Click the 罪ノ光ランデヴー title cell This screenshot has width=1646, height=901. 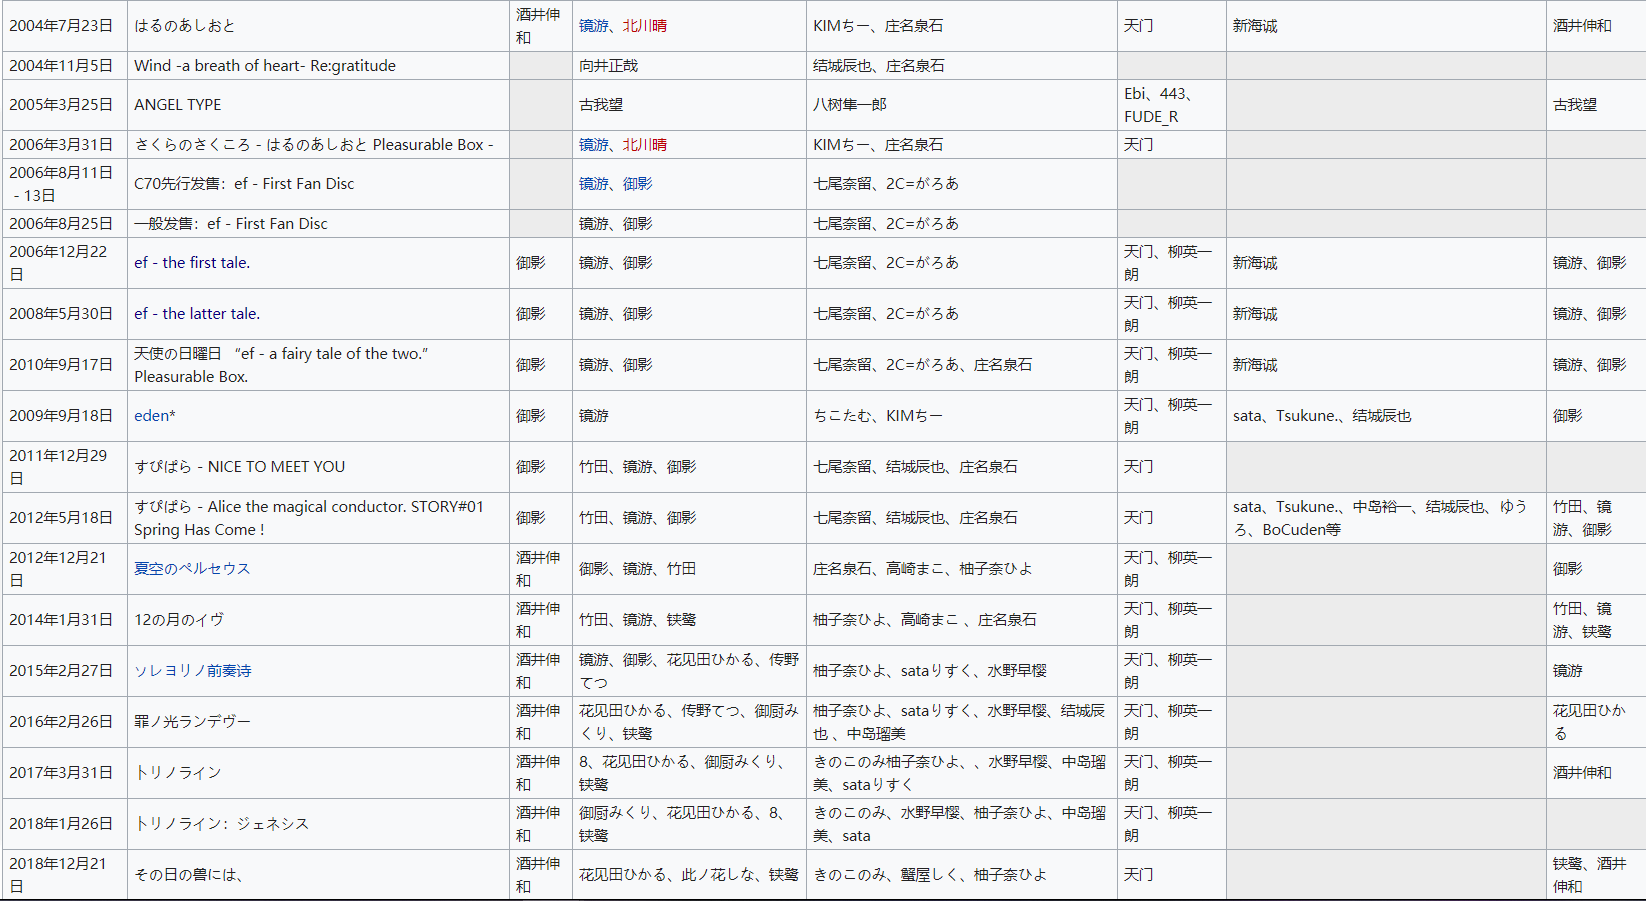[192, 722]
